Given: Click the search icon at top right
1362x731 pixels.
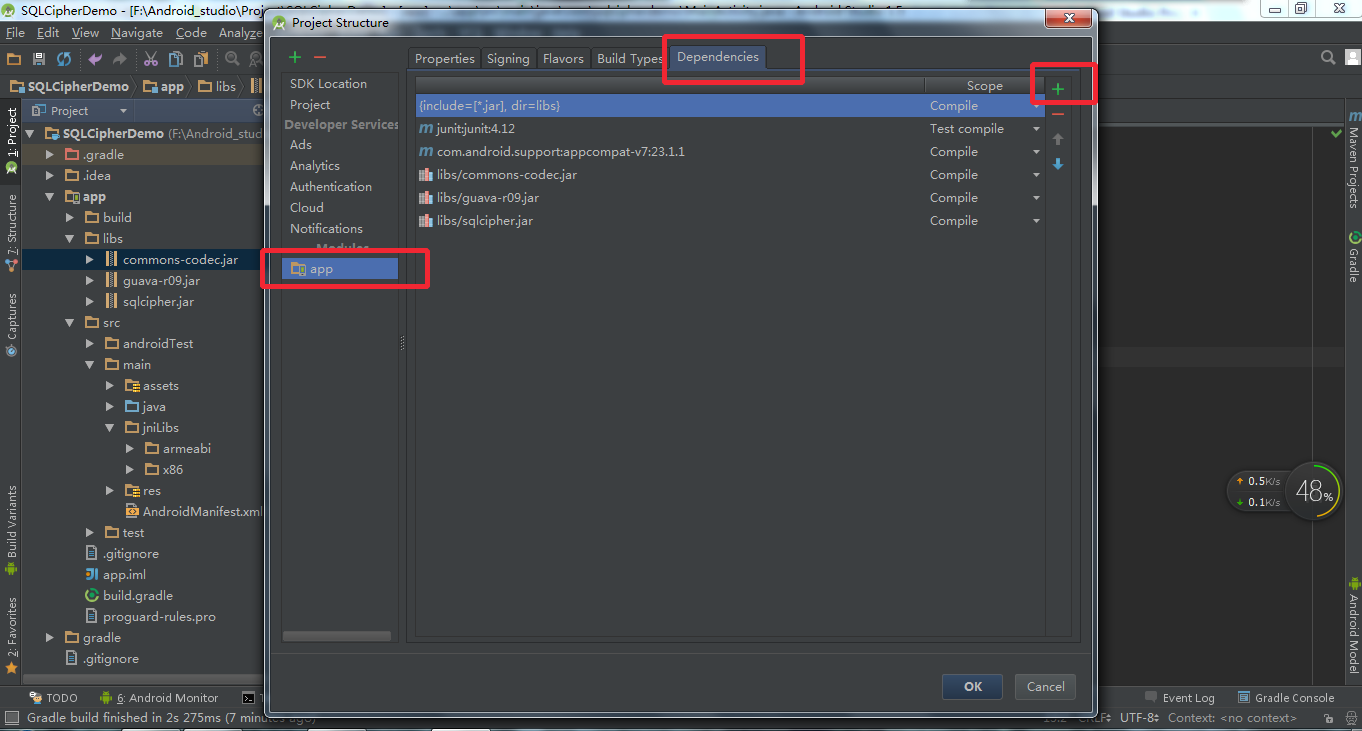Looking at the screenshot, I should 1328,58.
